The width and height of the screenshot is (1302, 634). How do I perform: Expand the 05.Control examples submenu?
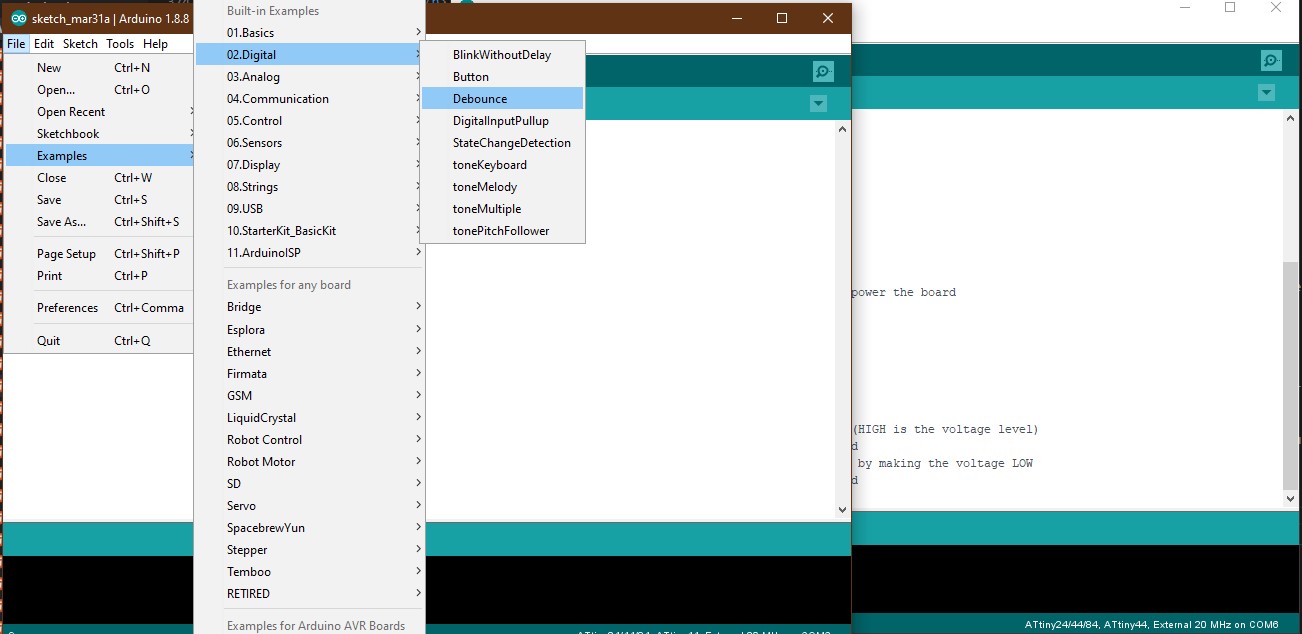310,121
